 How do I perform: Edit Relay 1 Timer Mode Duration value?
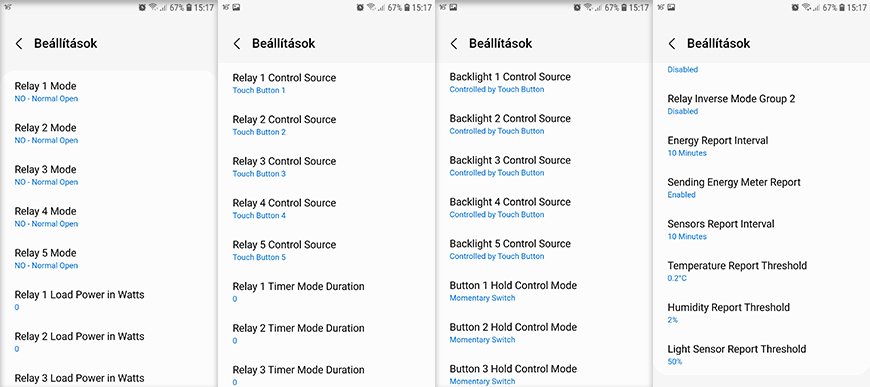tap(326, 292)
